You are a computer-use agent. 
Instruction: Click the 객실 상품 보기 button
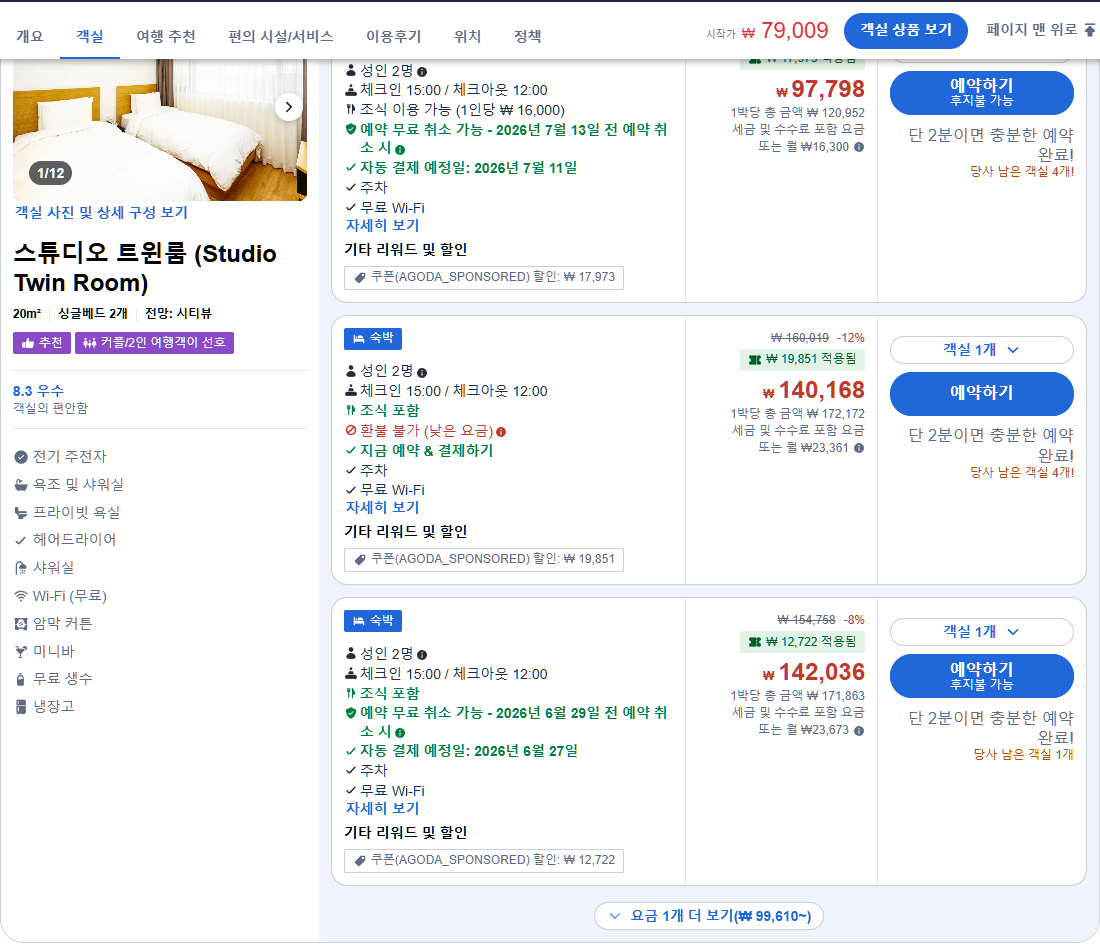coord(906,30)
